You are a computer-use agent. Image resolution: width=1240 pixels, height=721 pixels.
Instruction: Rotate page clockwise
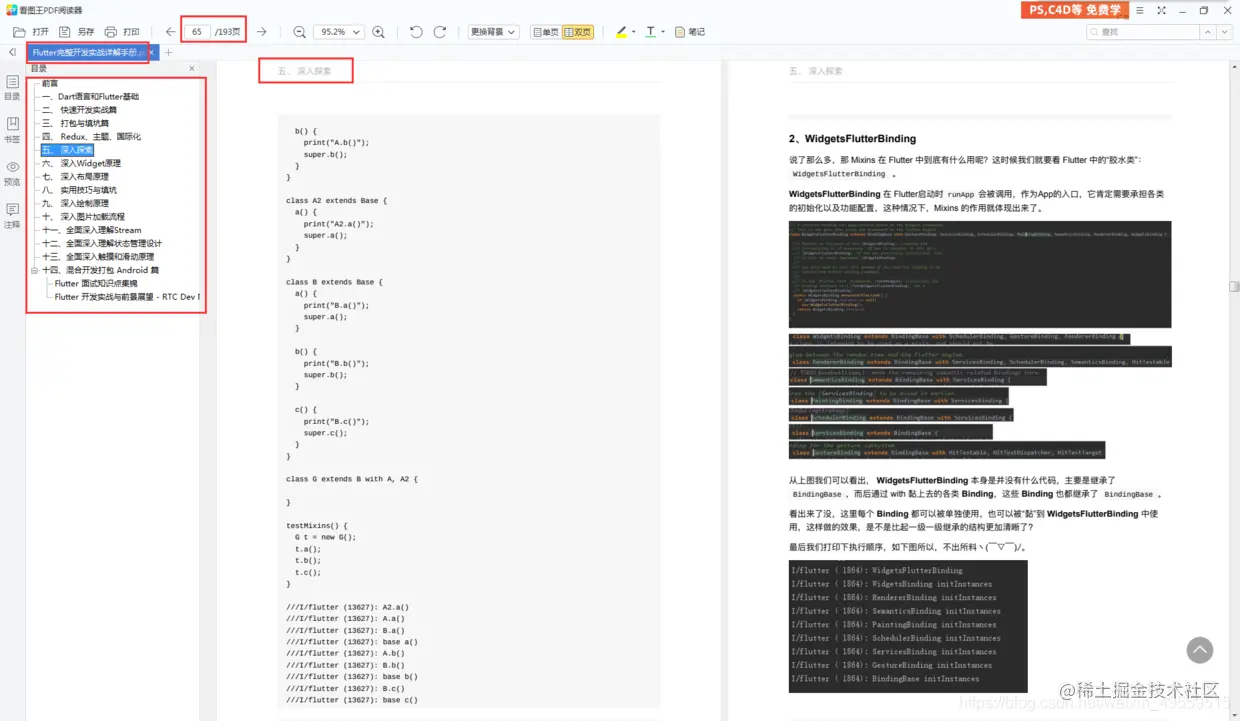[x=440, y=32]
